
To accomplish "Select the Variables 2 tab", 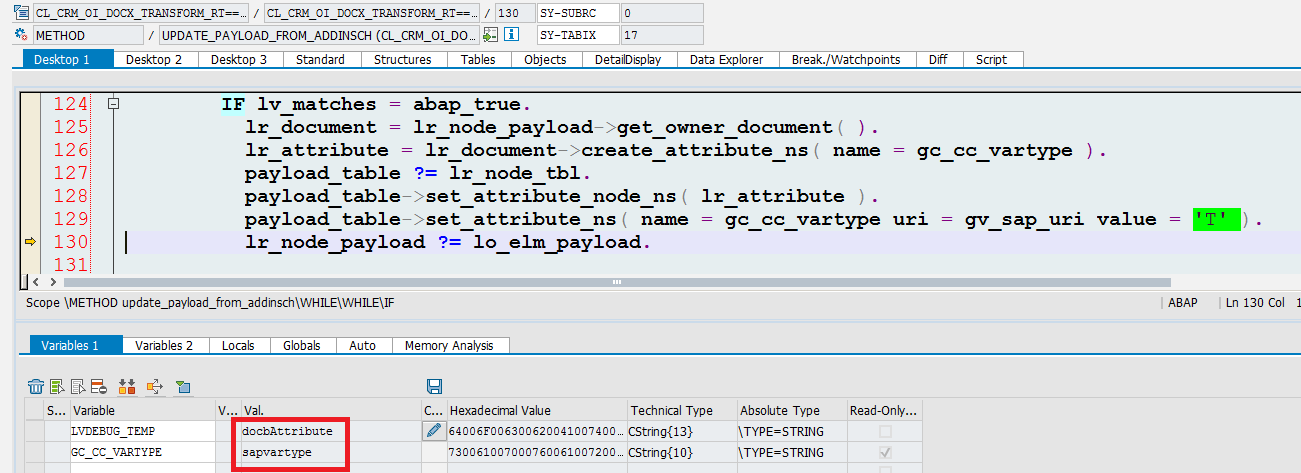I will pyautogui.click(x=164, y=345).
